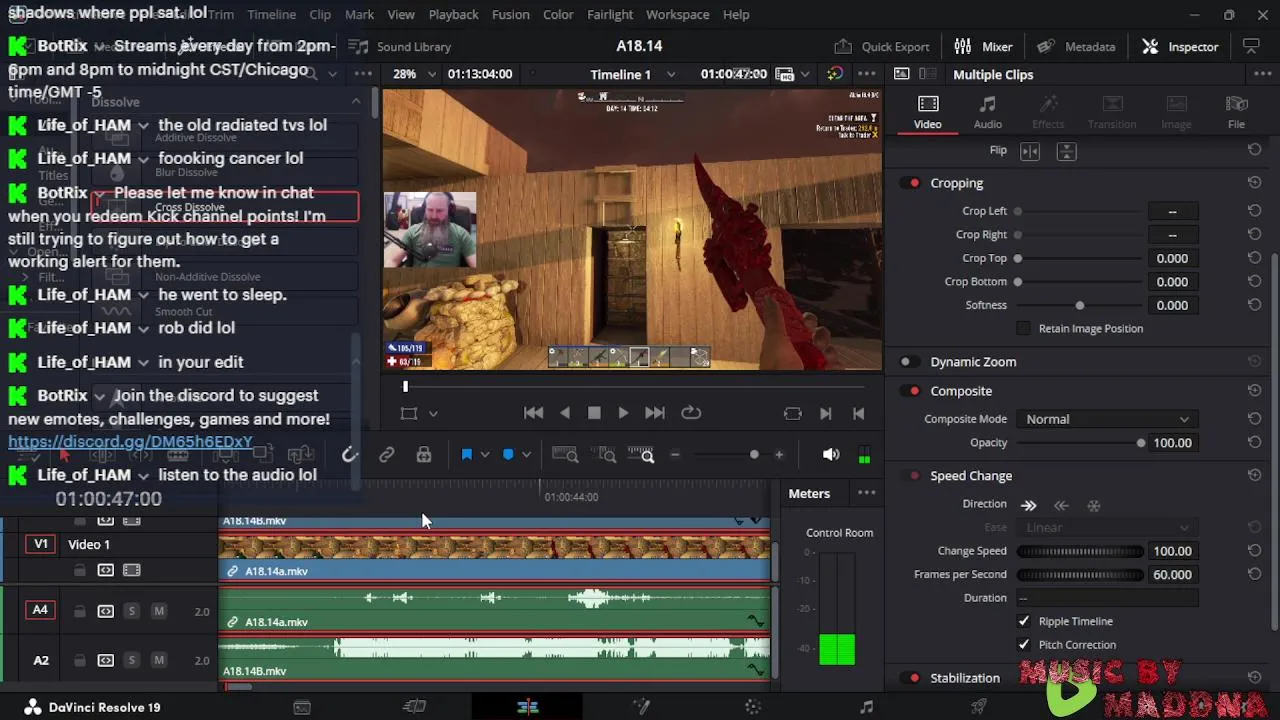Open the Fairlight page music note icon

click(x=866, y=707)
